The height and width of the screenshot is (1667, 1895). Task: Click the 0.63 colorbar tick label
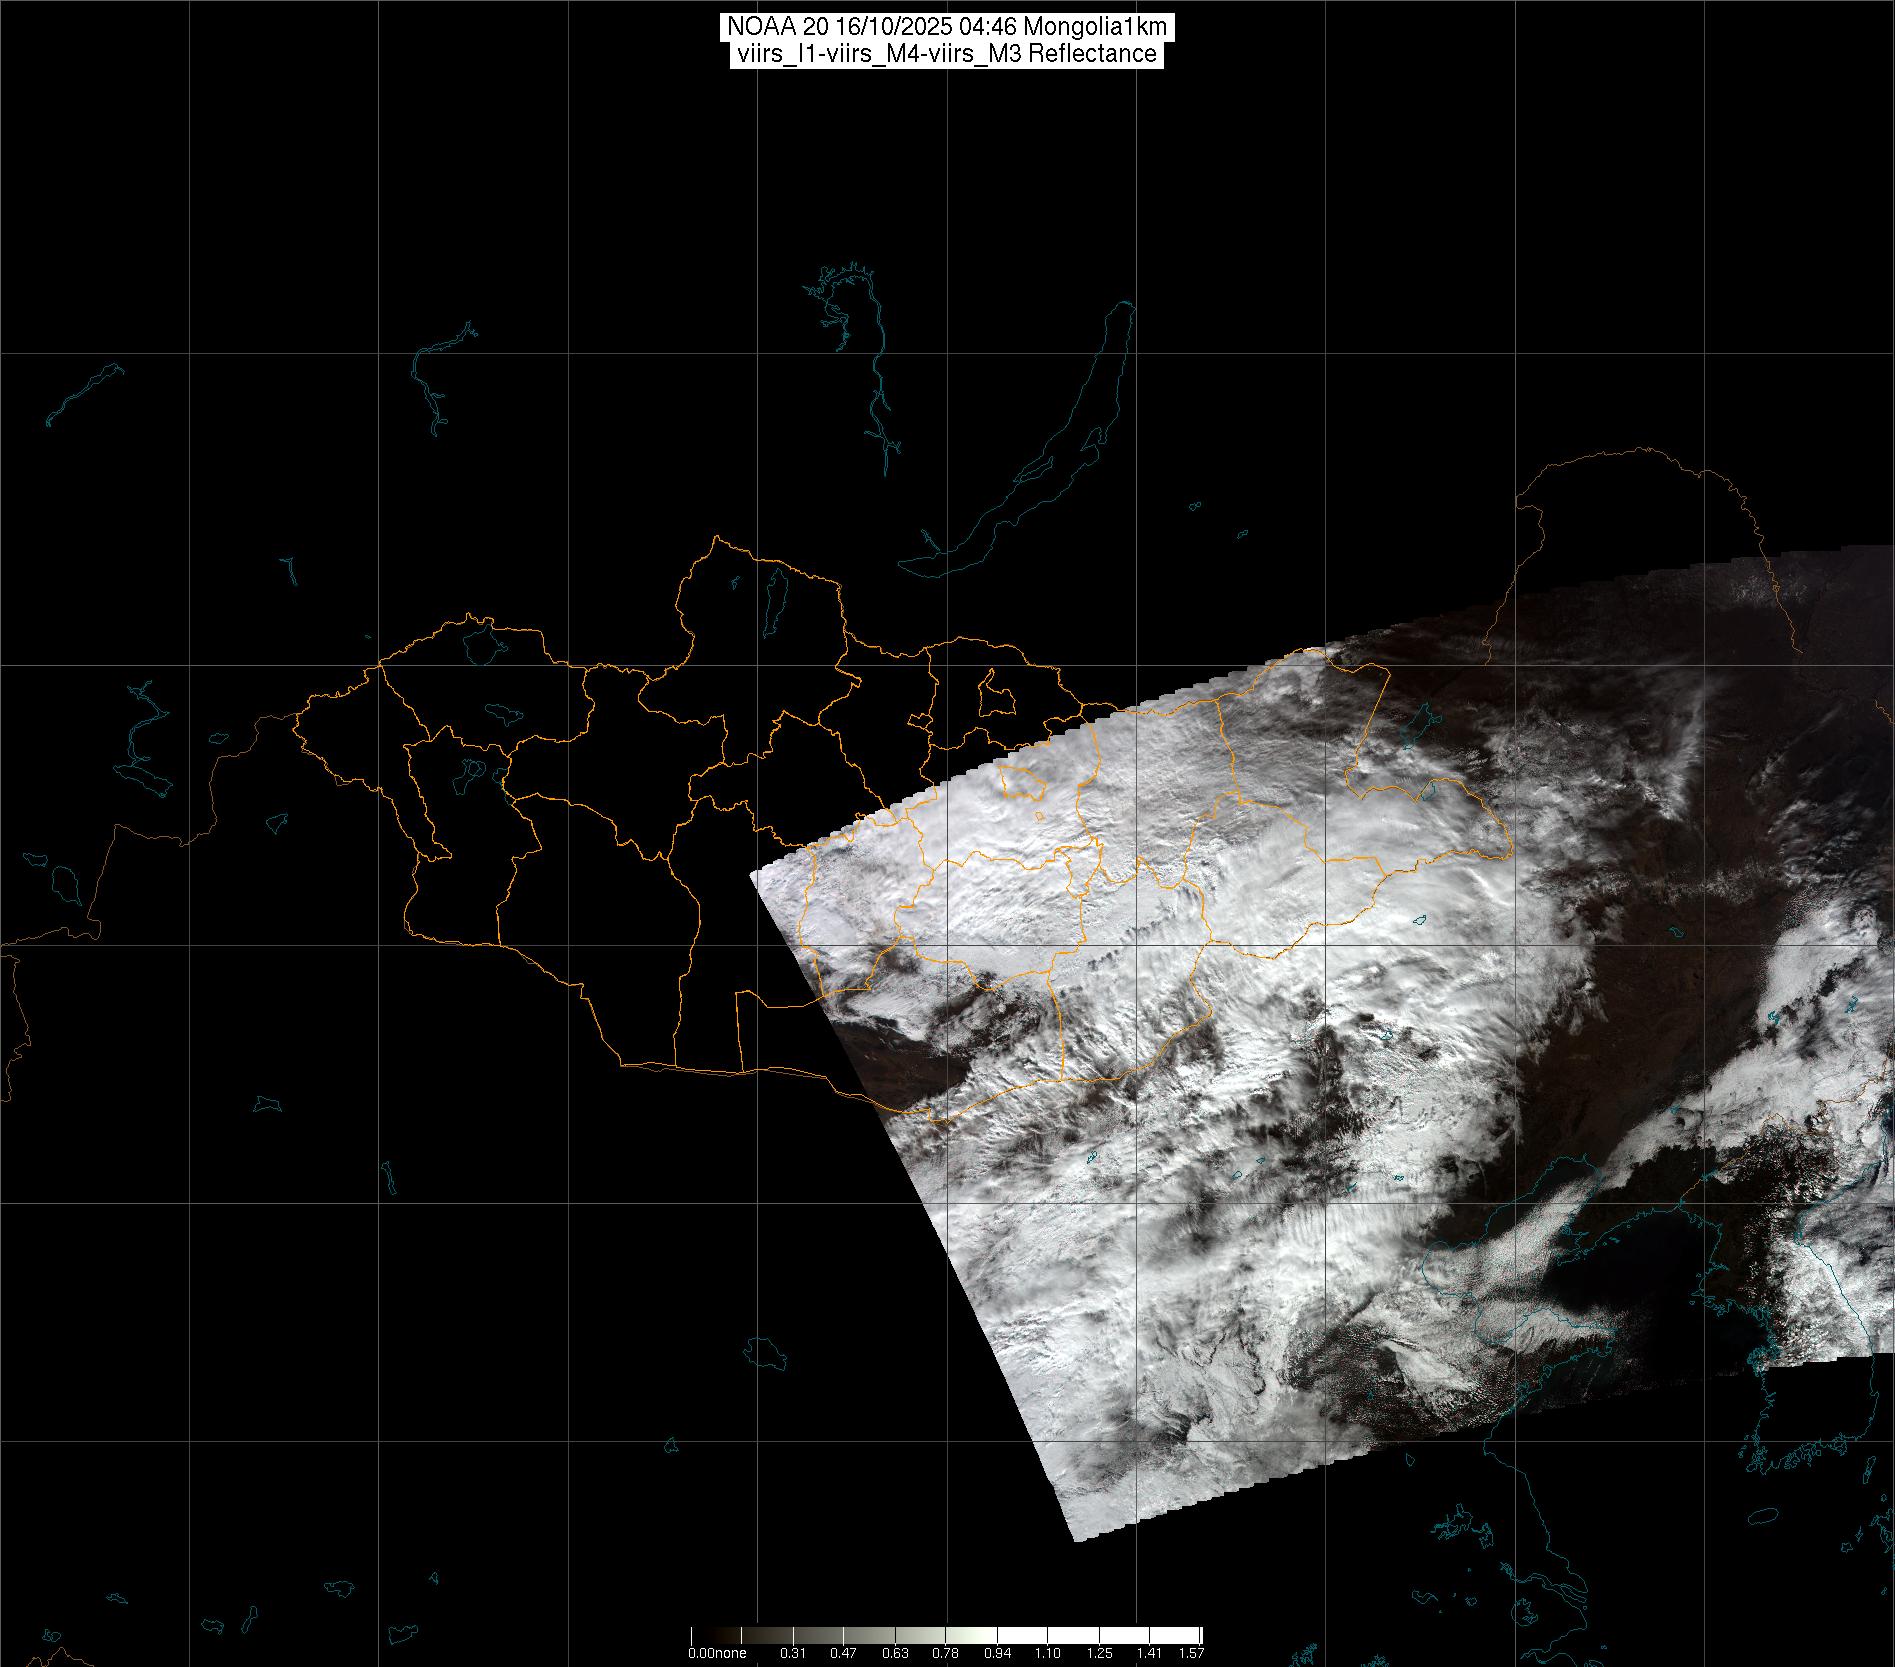(895, 1653)
